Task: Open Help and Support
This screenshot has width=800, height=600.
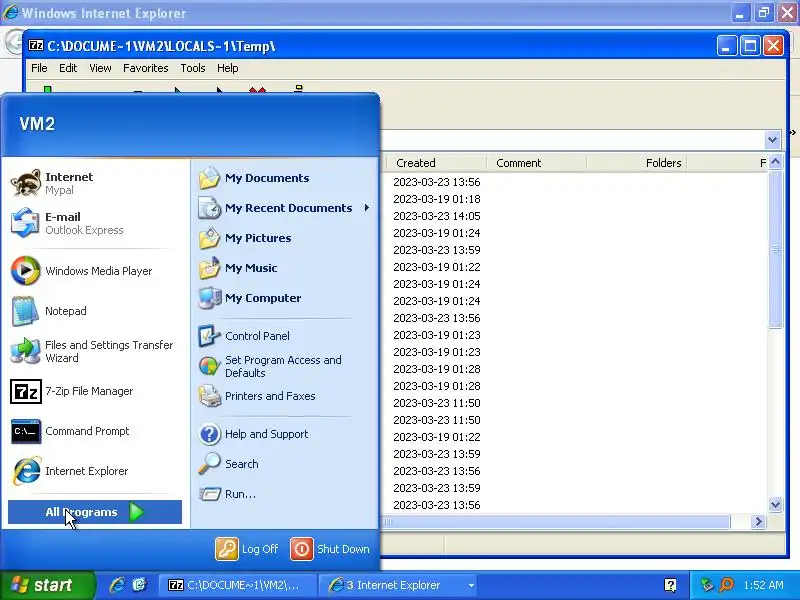Action: coord(285,434)
